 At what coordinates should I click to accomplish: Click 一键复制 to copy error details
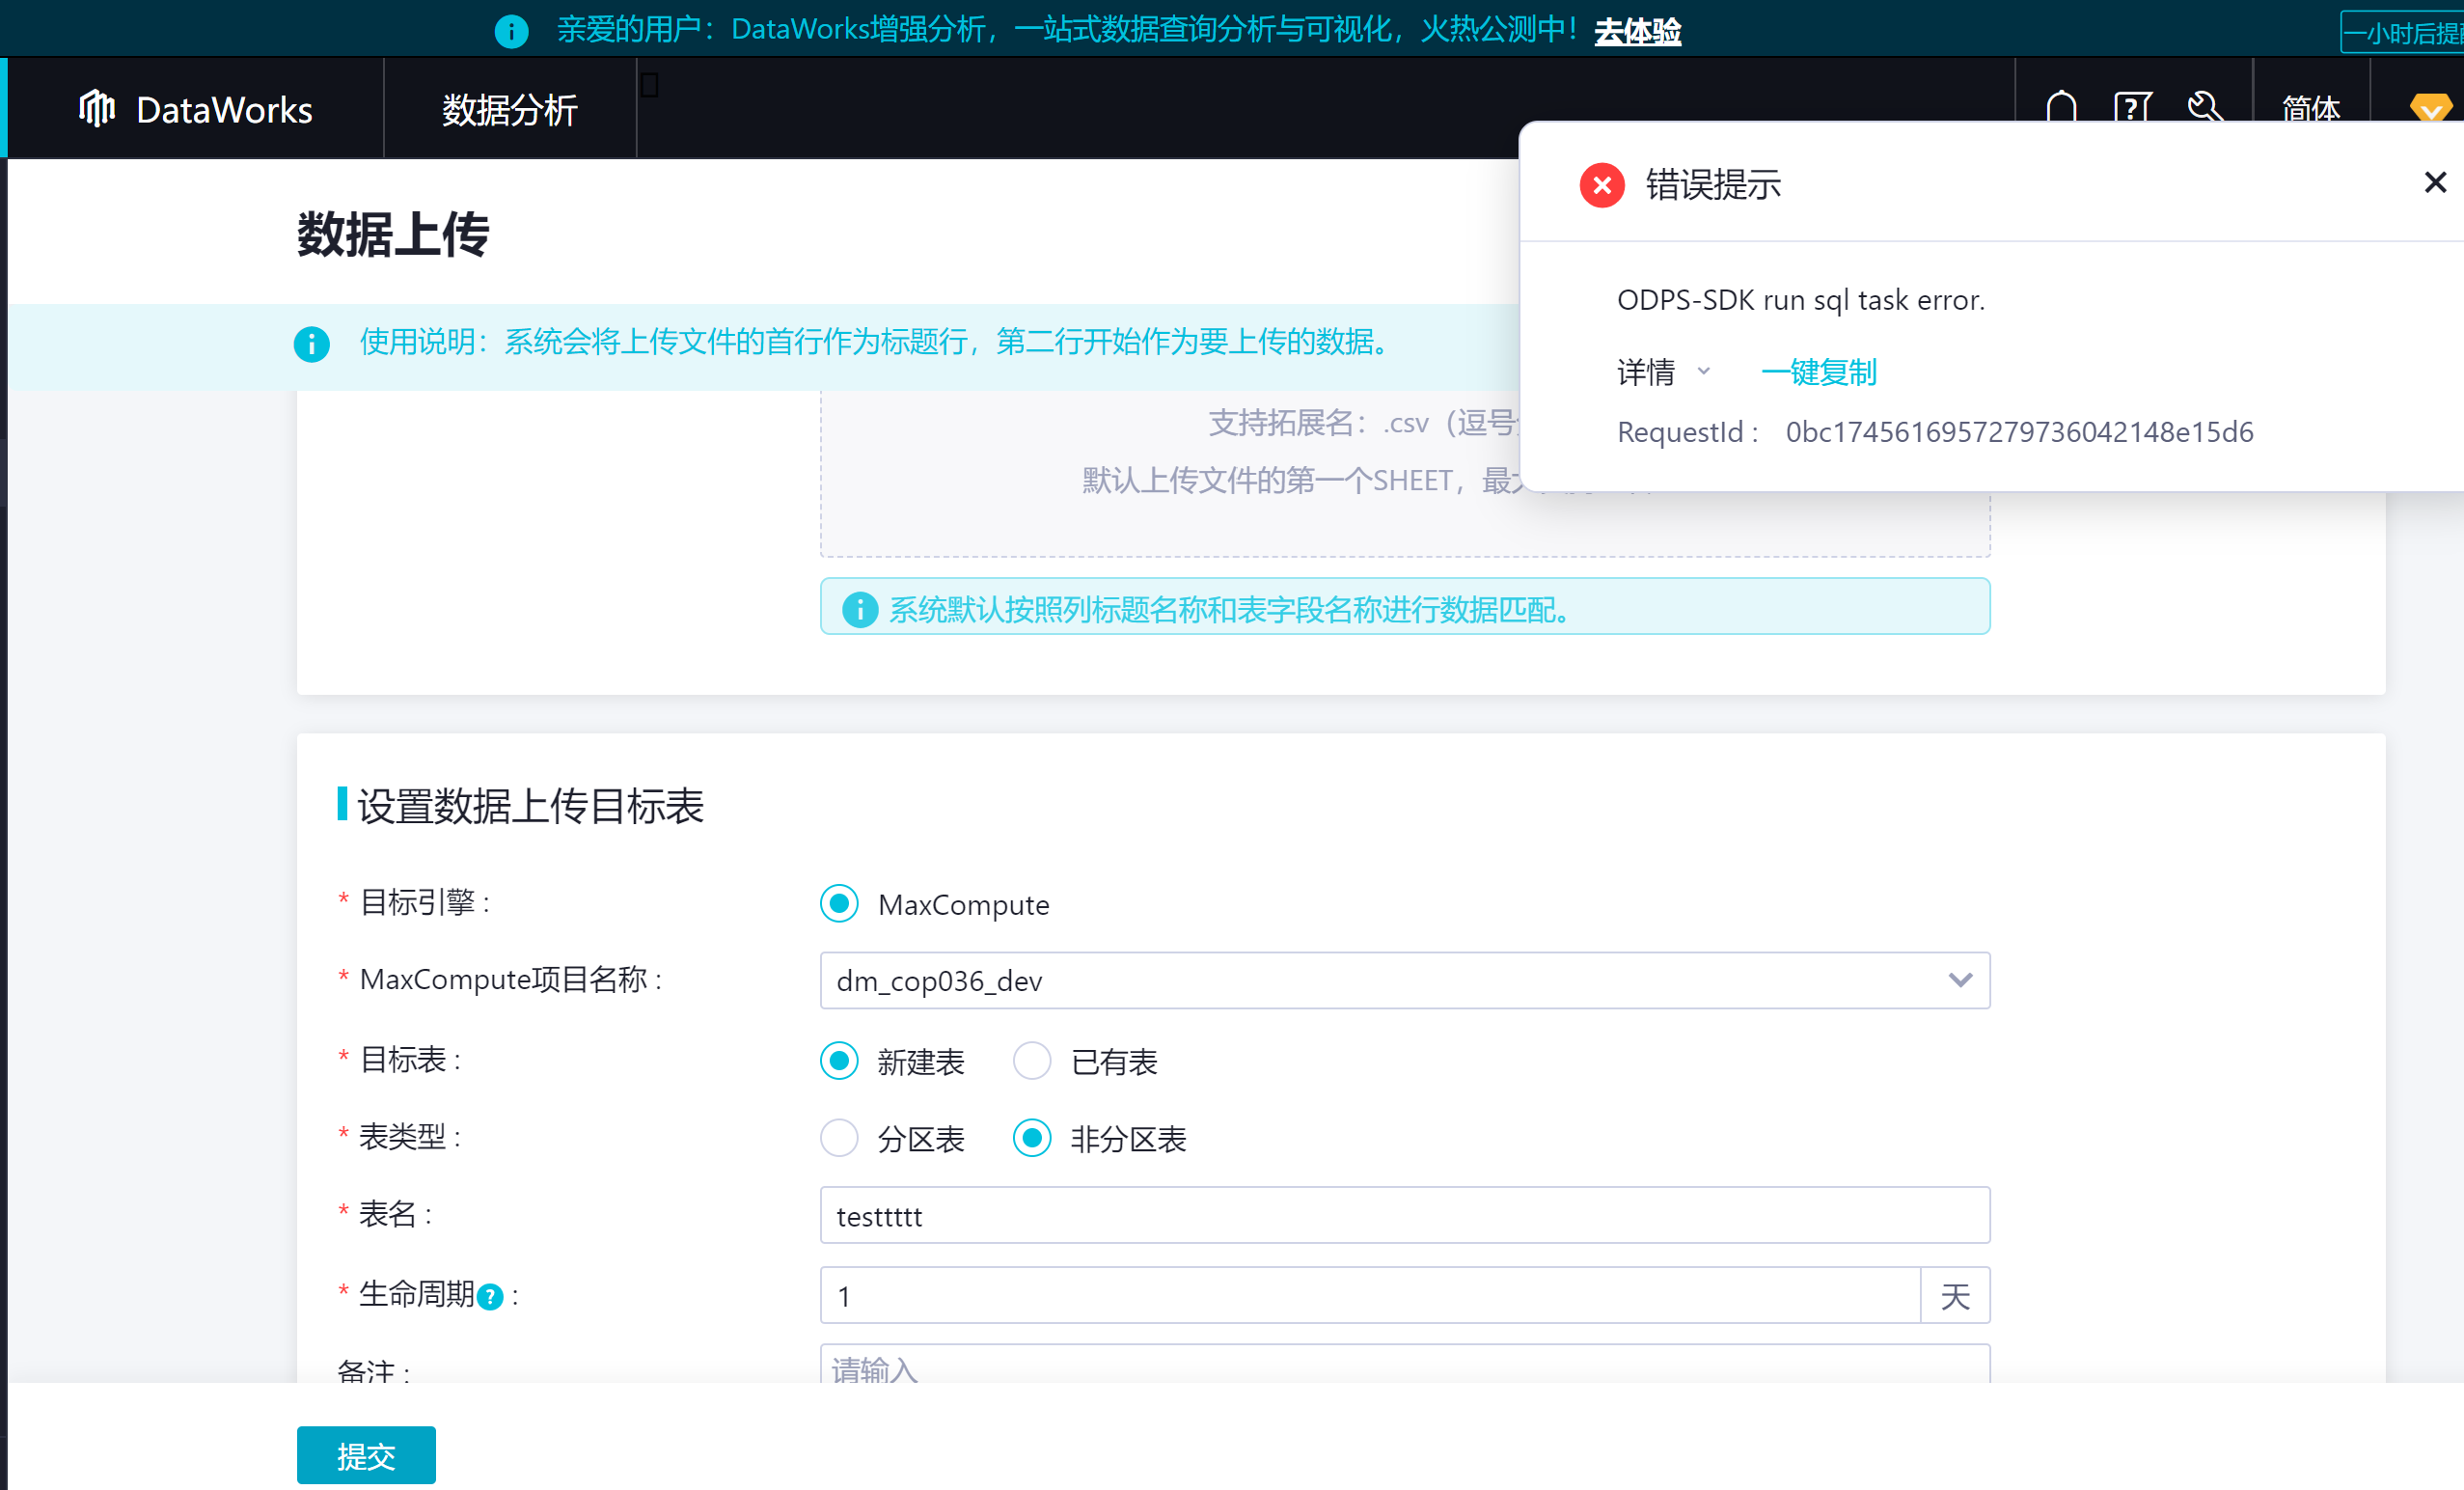click(x=1818, y=372)
